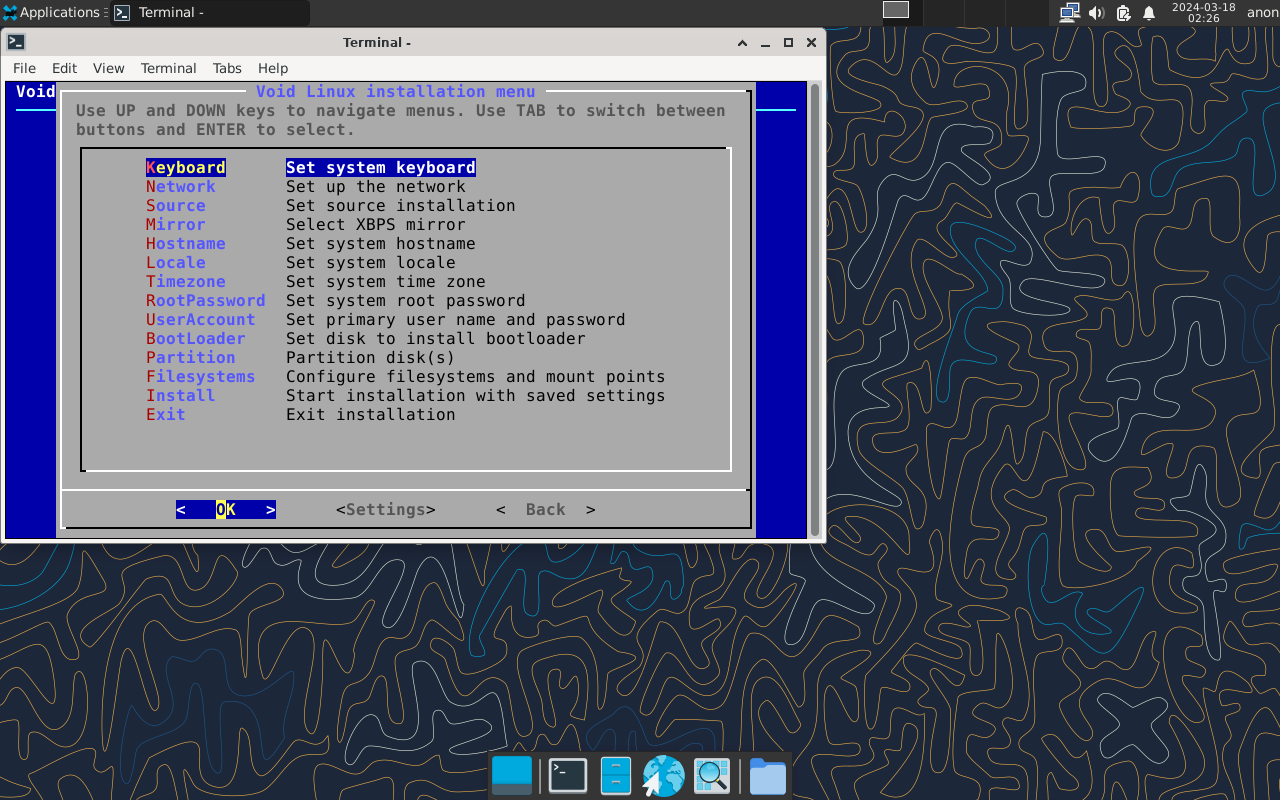The height and width of the screenshot is (800, 1280).
Task: Click 'Set system time zone' description
Action: point(386,281)
